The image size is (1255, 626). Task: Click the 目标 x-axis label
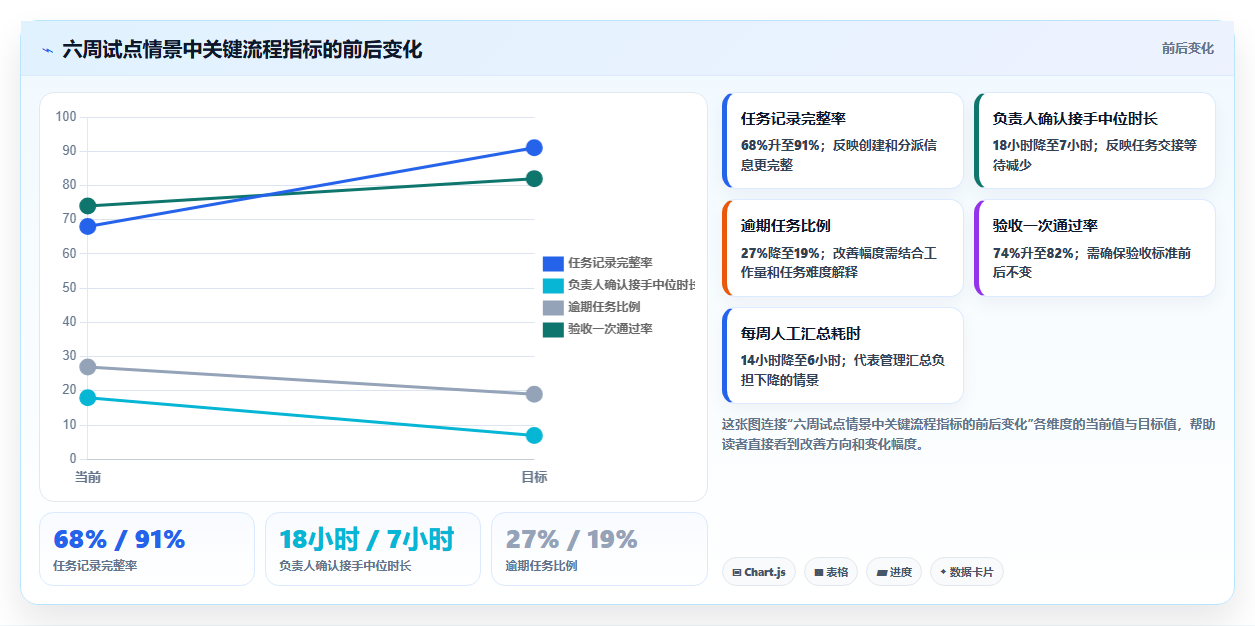[534, 477]
